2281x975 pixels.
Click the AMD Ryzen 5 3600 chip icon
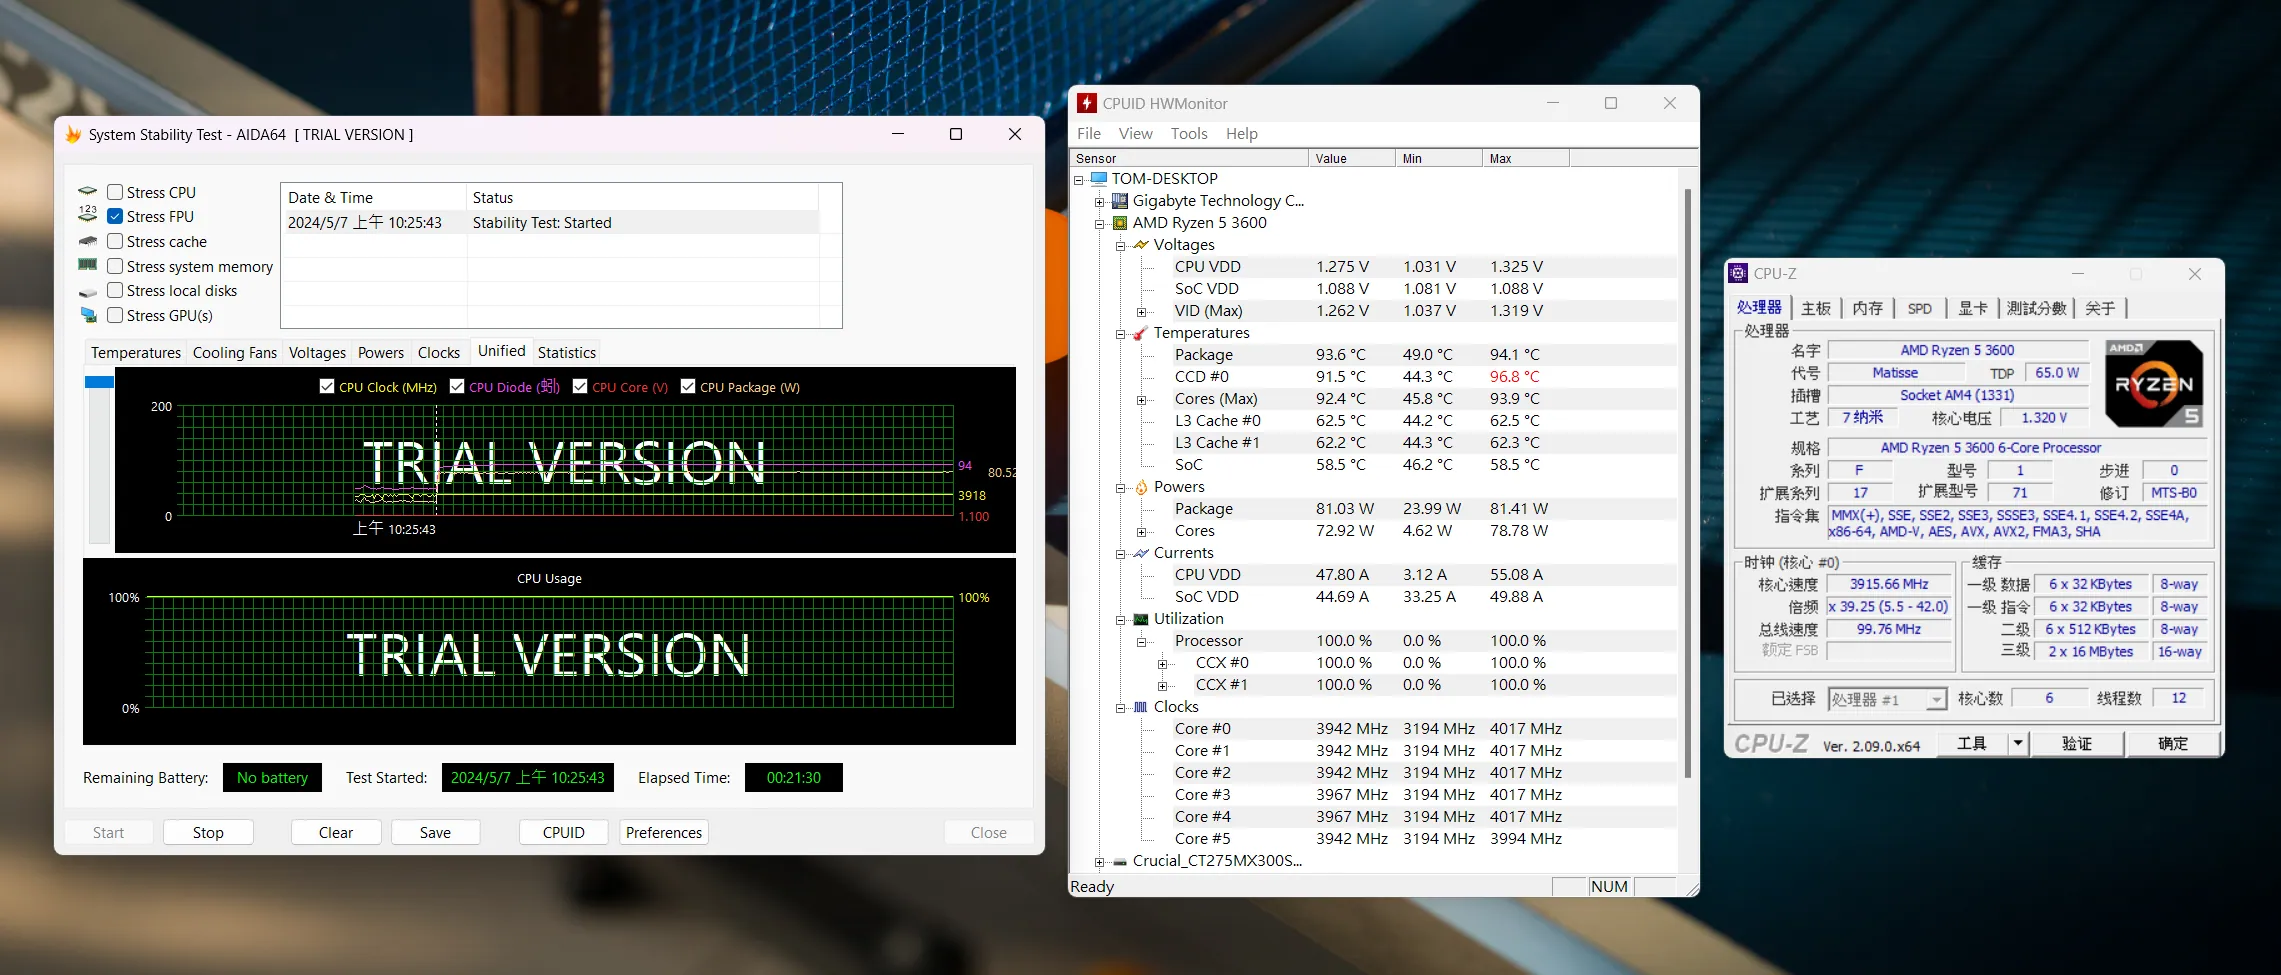click(1120, 223)
